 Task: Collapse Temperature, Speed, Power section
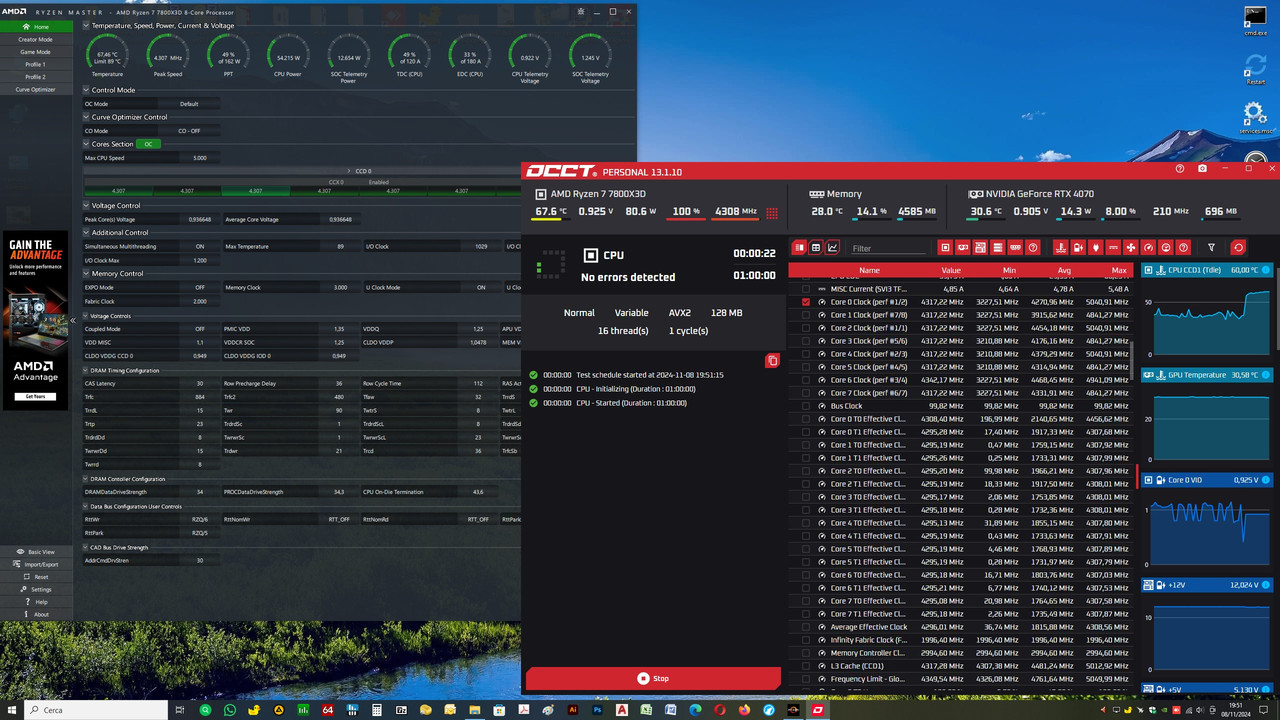coord(86,26)
